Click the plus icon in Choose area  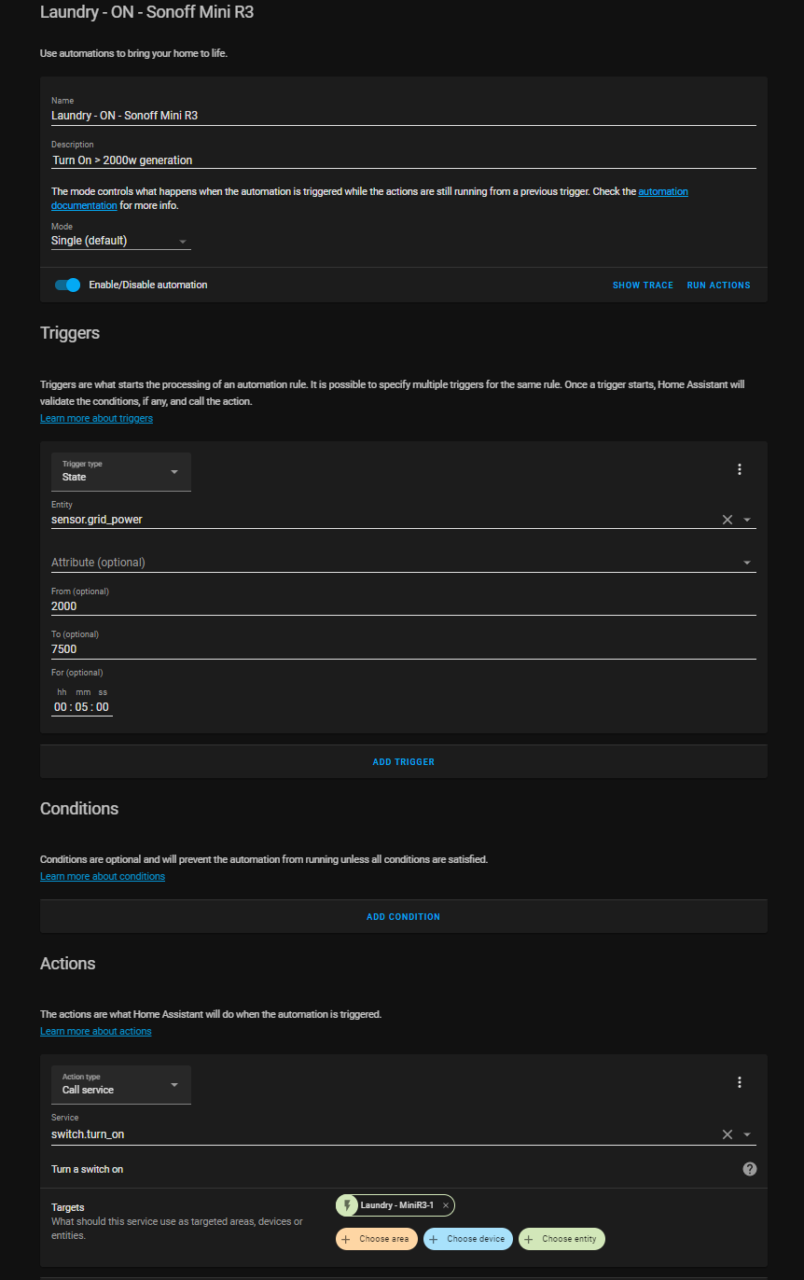point(347,1239)
